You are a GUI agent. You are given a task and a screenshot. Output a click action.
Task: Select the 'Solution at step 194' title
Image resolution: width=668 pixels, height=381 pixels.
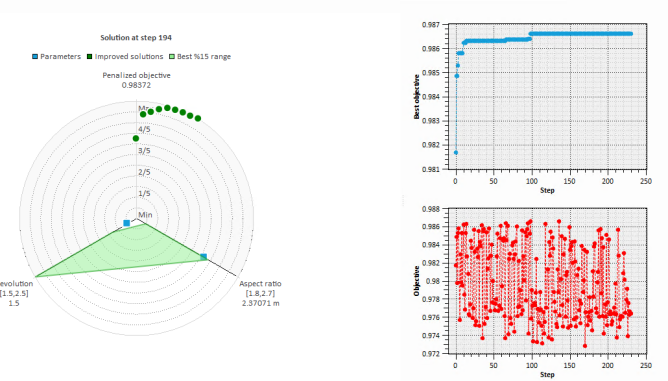[x=136, y=38]
